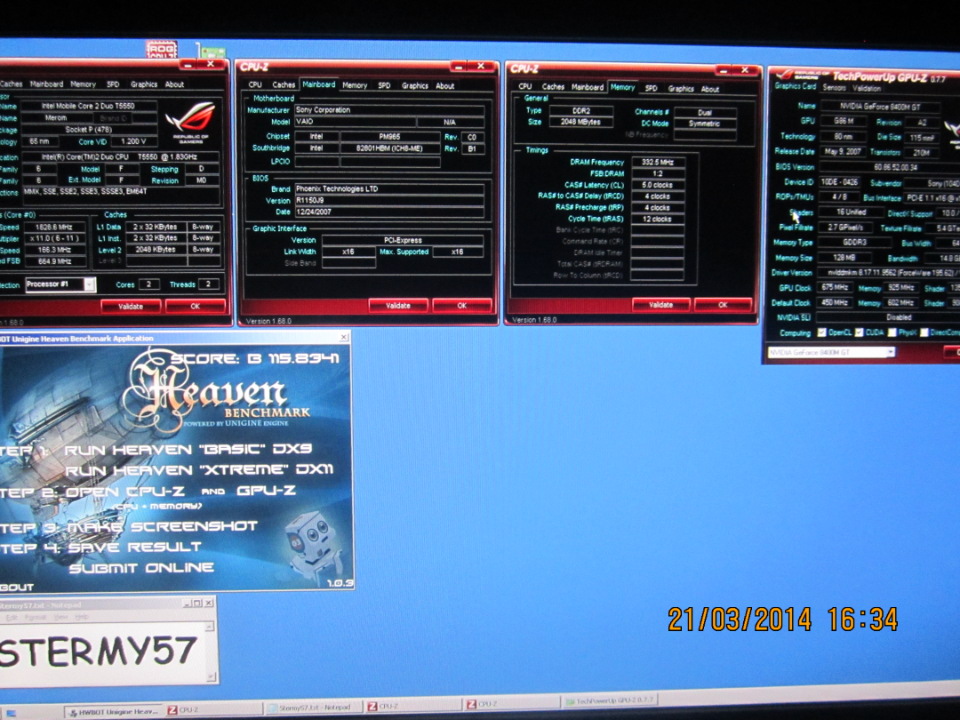Click the NVIDIA GeForce 8400M GT name field in GPU-Z
The image size is (960, 720).
click(880, 107)
